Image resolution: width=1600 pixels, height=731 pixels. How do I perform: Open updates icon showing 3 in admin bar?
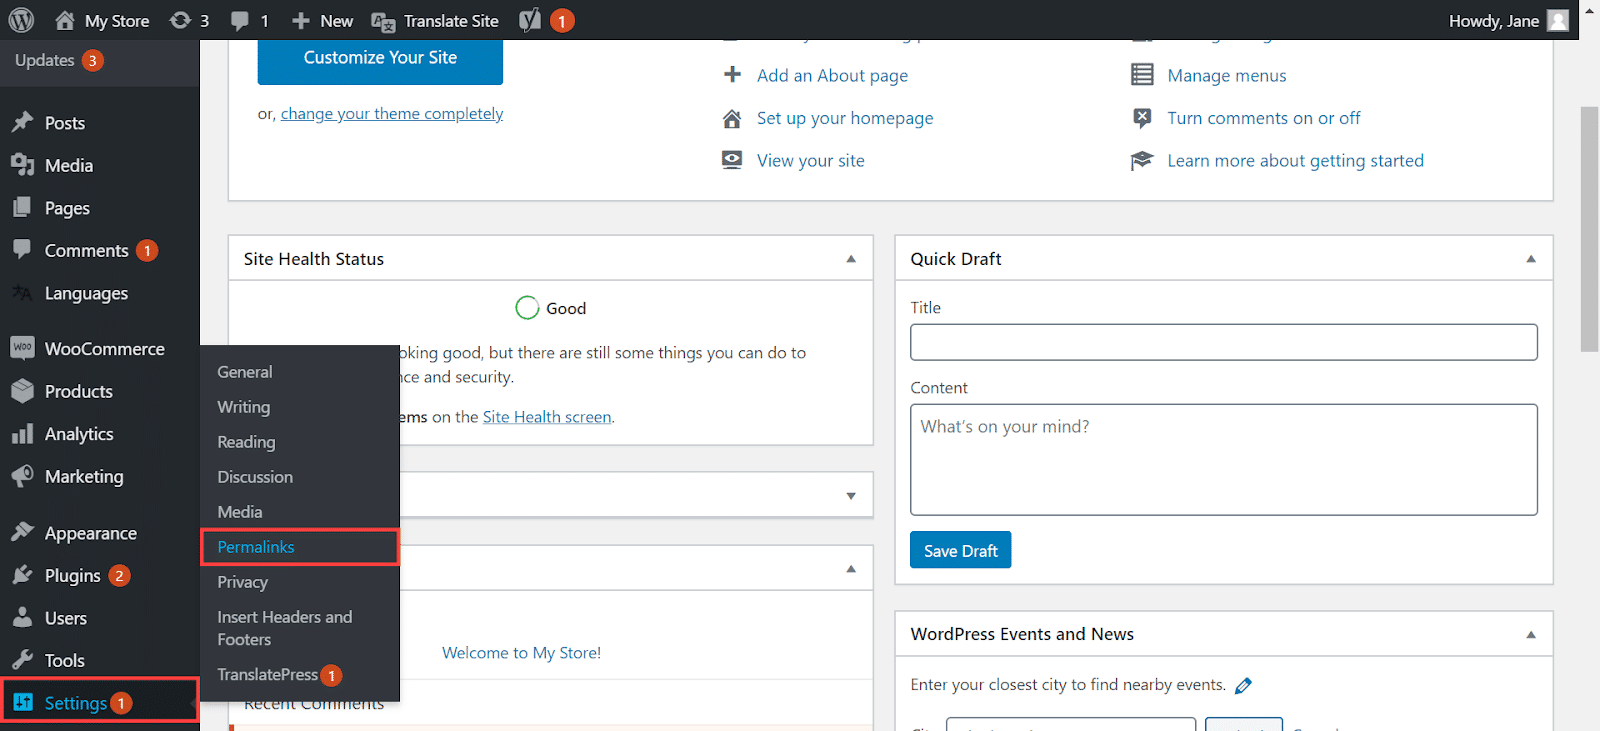pyautogui.click(x=180, y=20)
